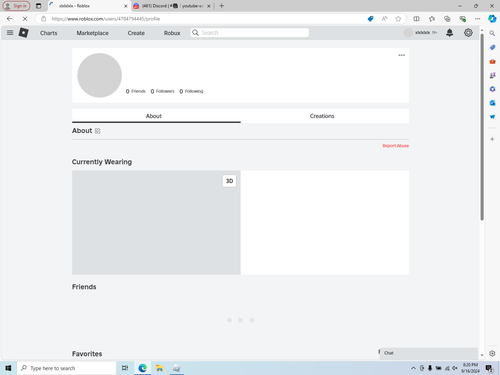Open the Windows Start menu
Viewport: 500px width, 375px height.
(x=8, y=368)
